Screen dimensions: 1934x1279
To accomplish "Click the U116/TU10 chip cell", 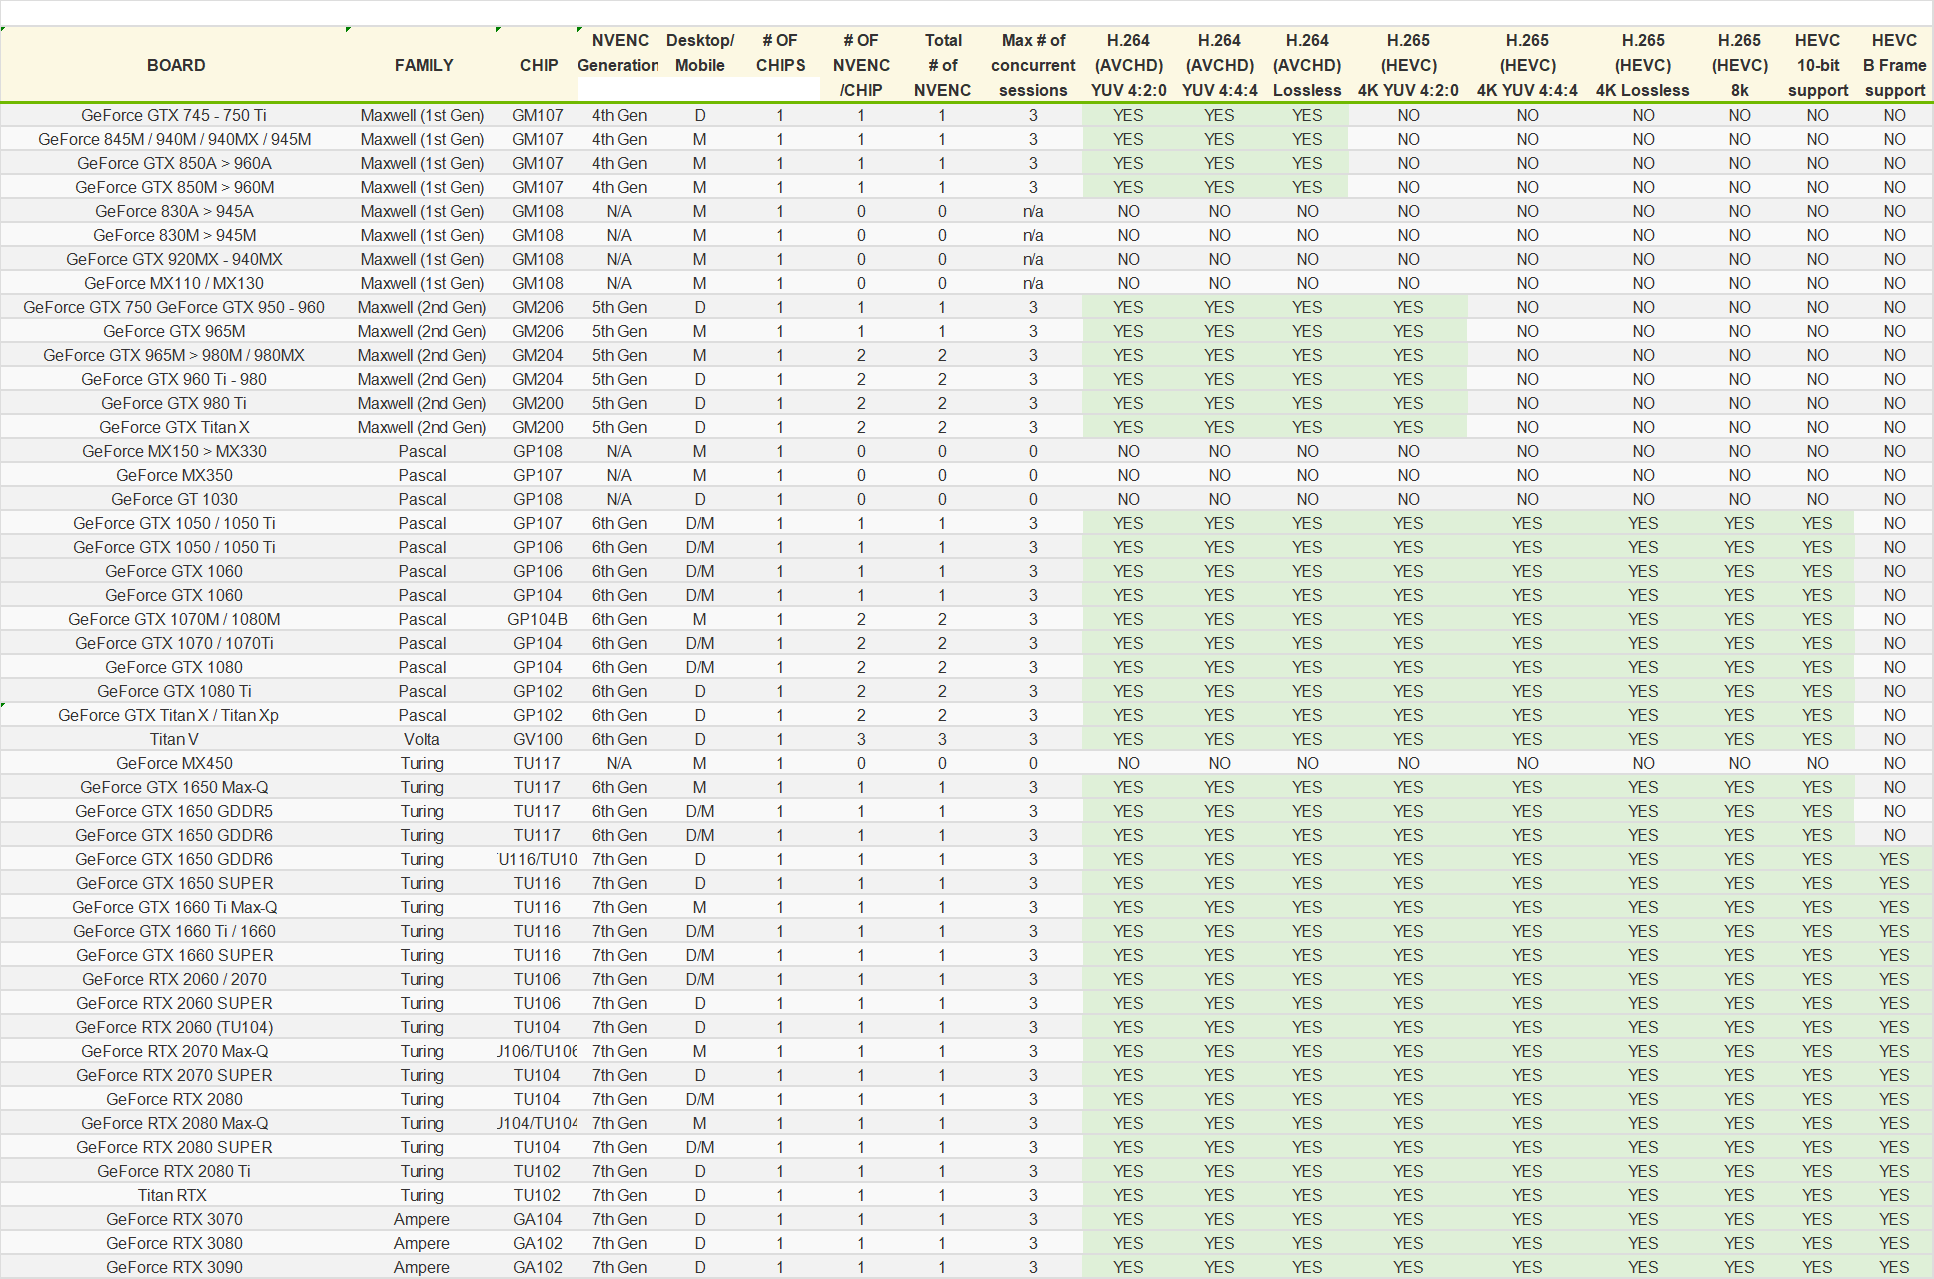I will point(538,859).
